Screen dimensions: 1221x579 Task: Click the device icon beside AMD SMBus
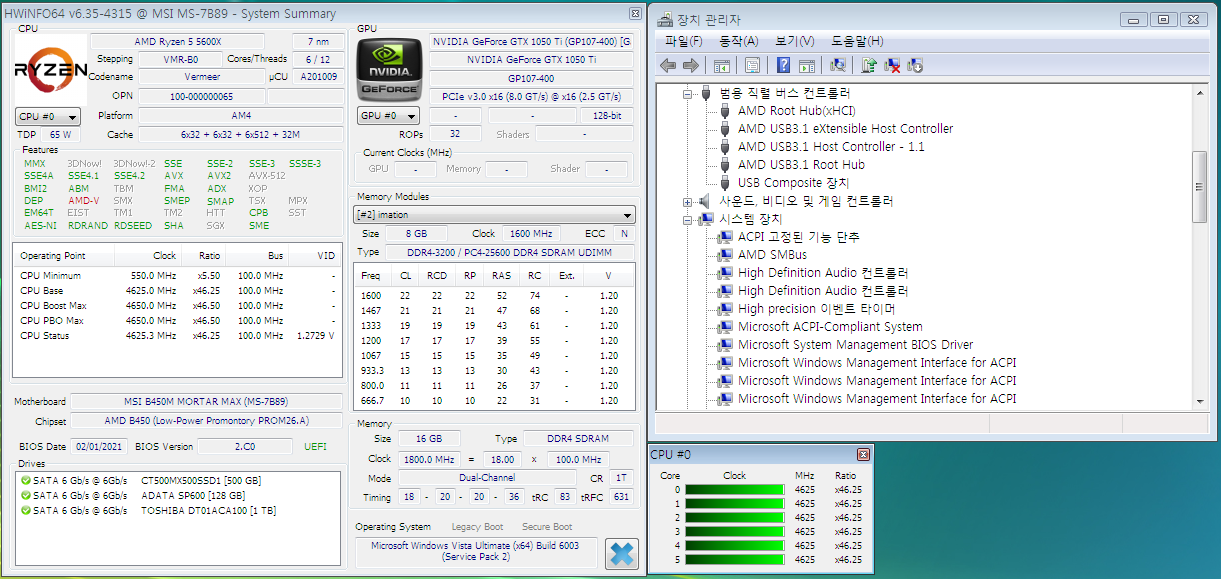pos(726,255)
